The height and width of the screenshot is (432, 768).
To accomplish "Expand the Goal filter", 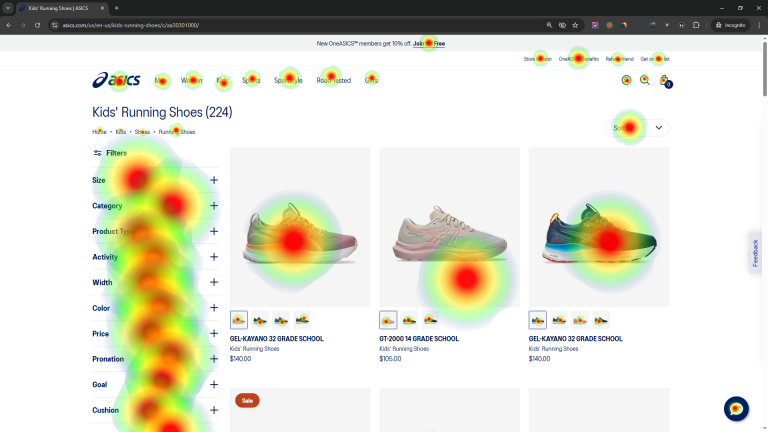I will pos(155,384).
